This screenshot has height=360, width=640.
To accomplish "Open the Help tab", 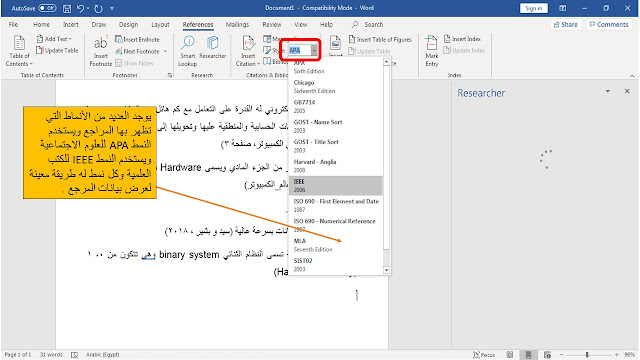I will coord(326,24).
